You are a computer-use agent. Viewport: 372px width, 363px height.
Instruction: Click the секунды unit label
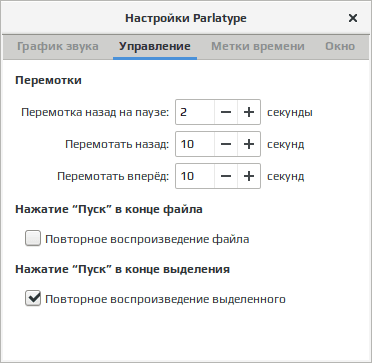click(x=290, y=112)
